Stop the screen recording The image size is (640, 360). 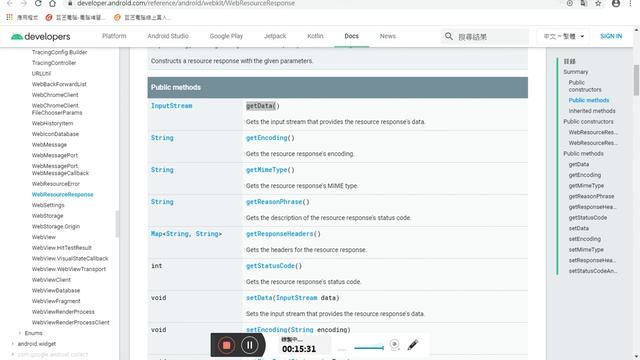coord(226,345)
